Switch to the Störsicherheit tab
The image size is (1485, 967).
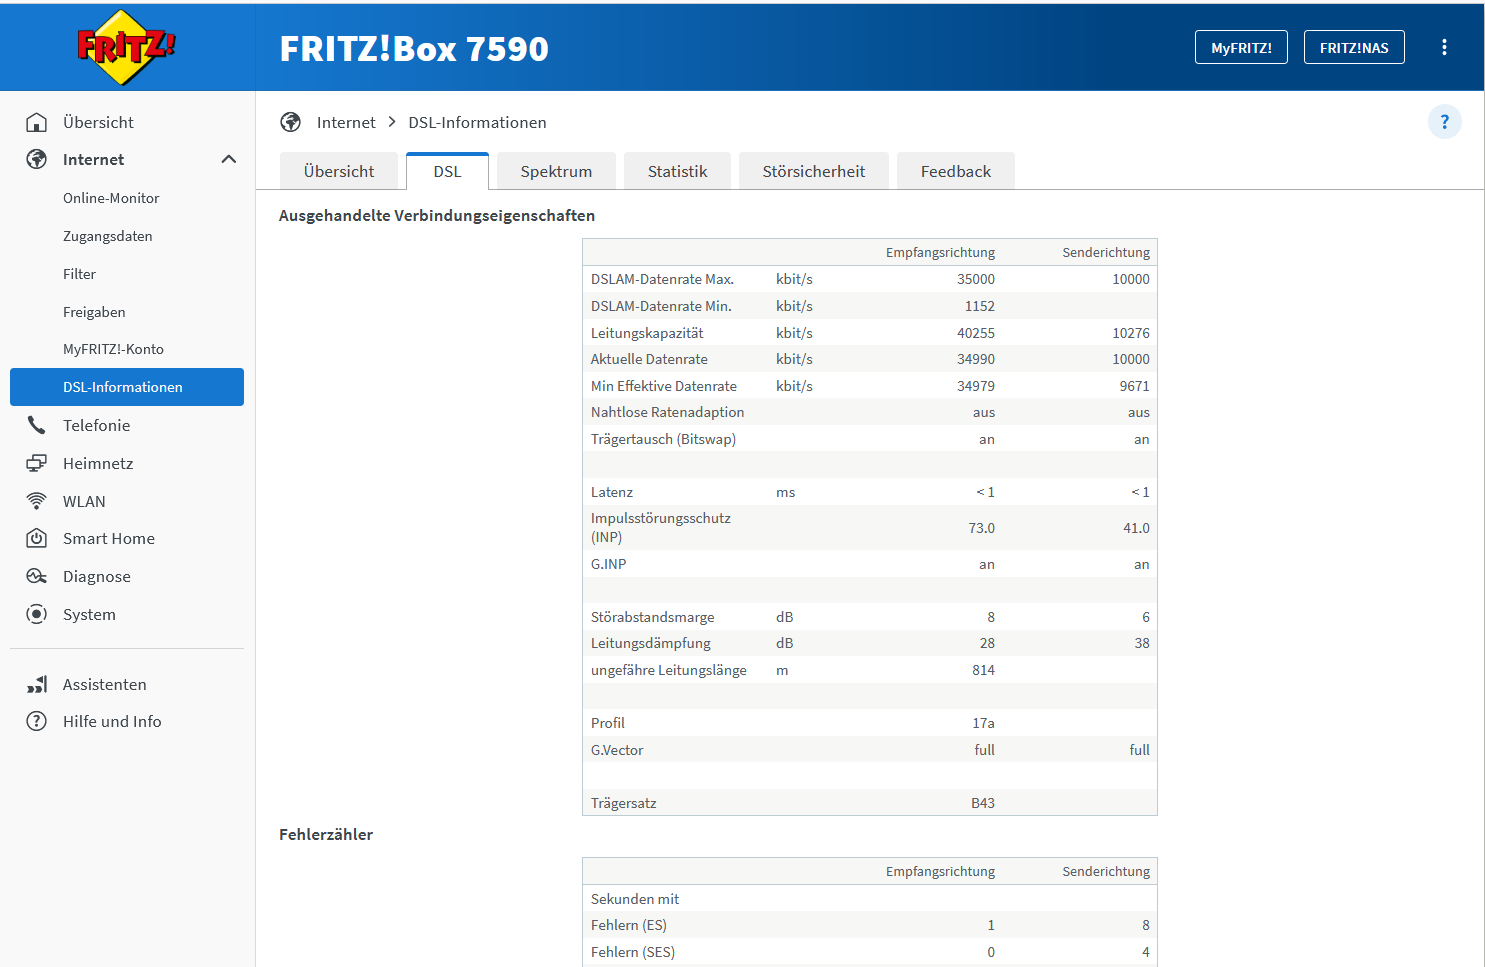point(814,171)
